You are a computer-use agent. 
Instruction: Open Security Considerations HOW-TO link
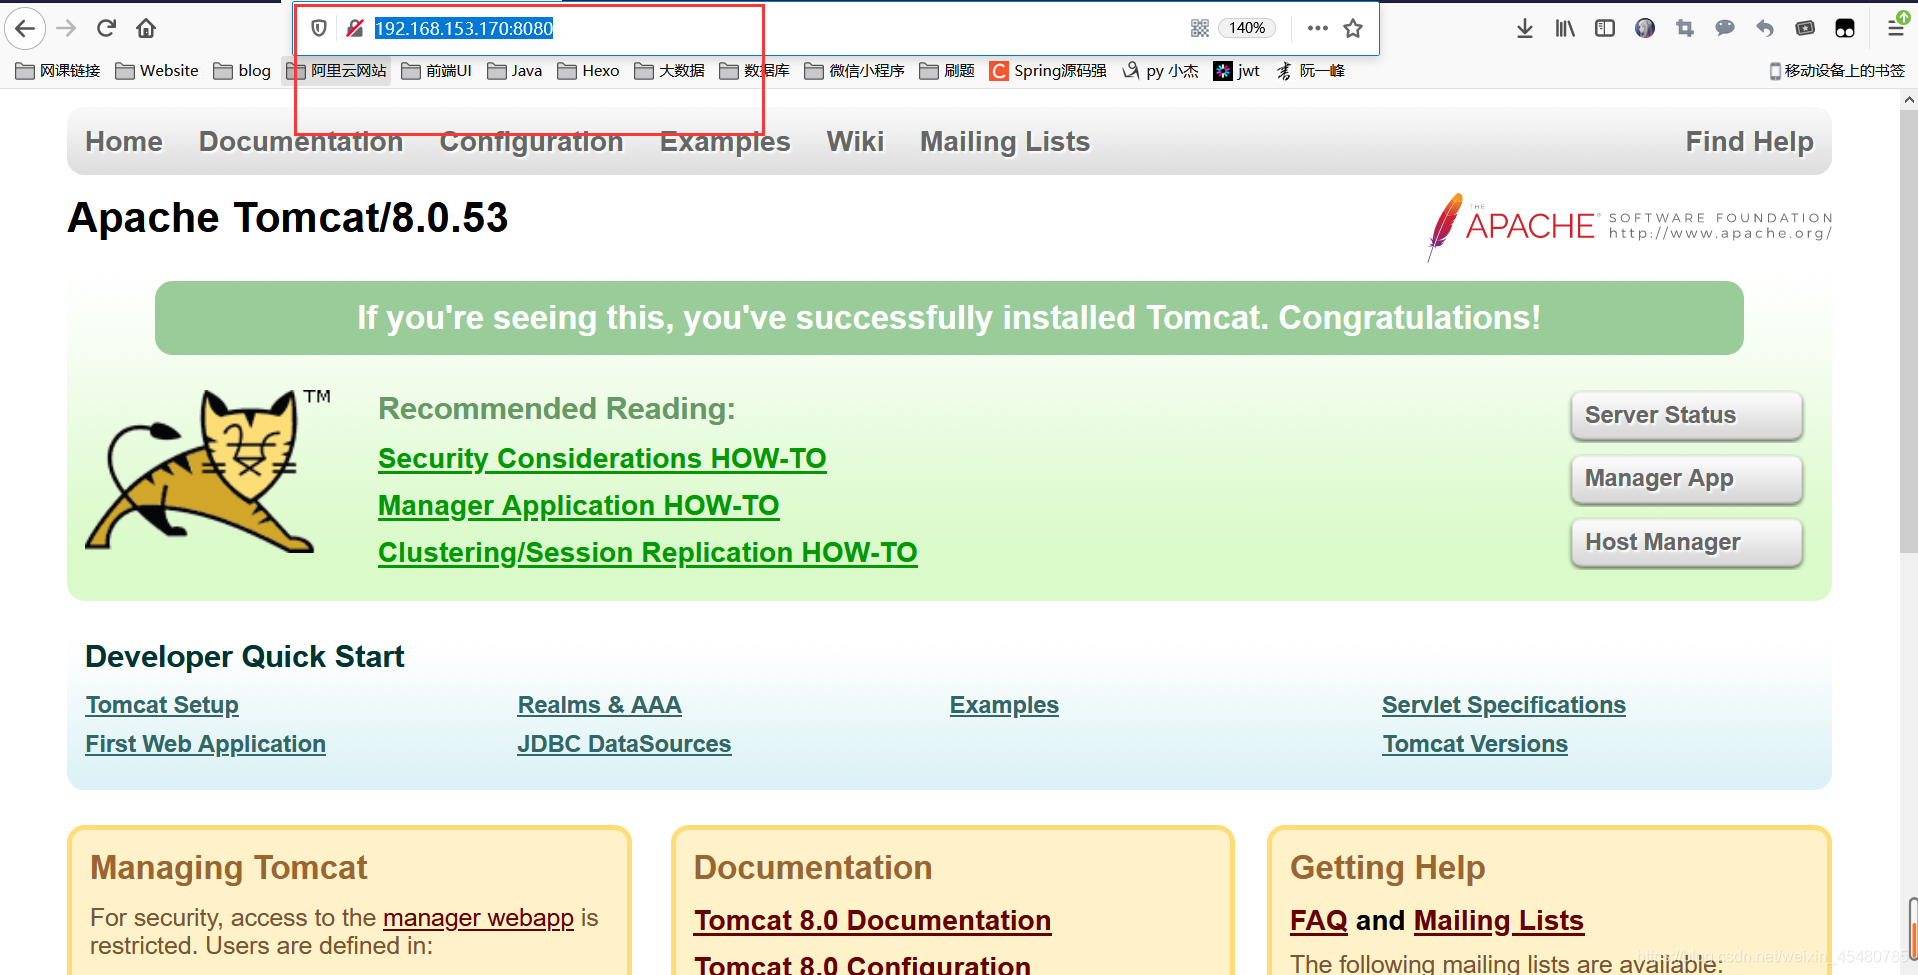pyautogui.click(x=602, y=459)
